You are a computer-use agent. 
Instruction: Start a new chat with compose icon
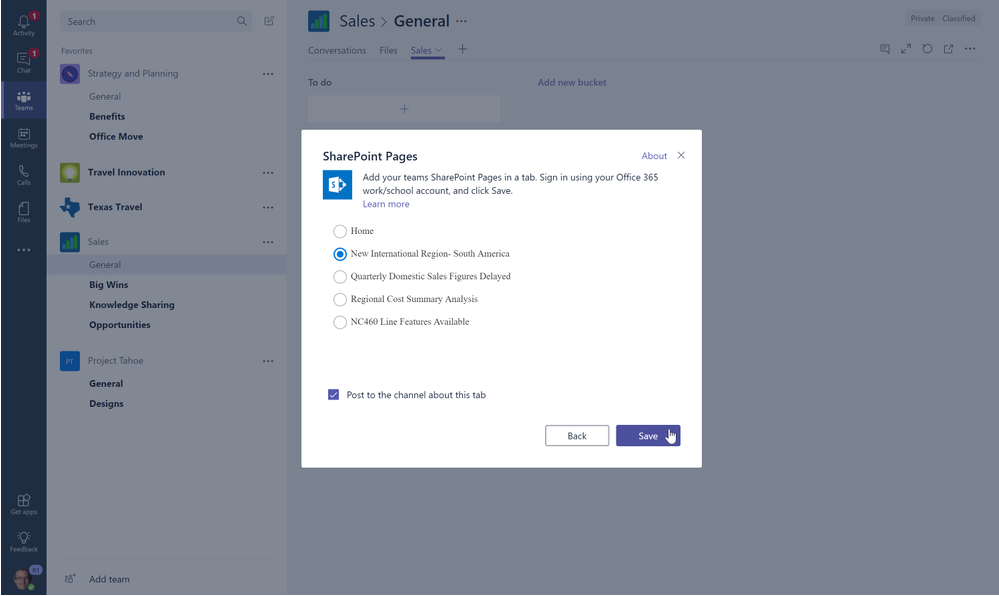coord(270,21)
